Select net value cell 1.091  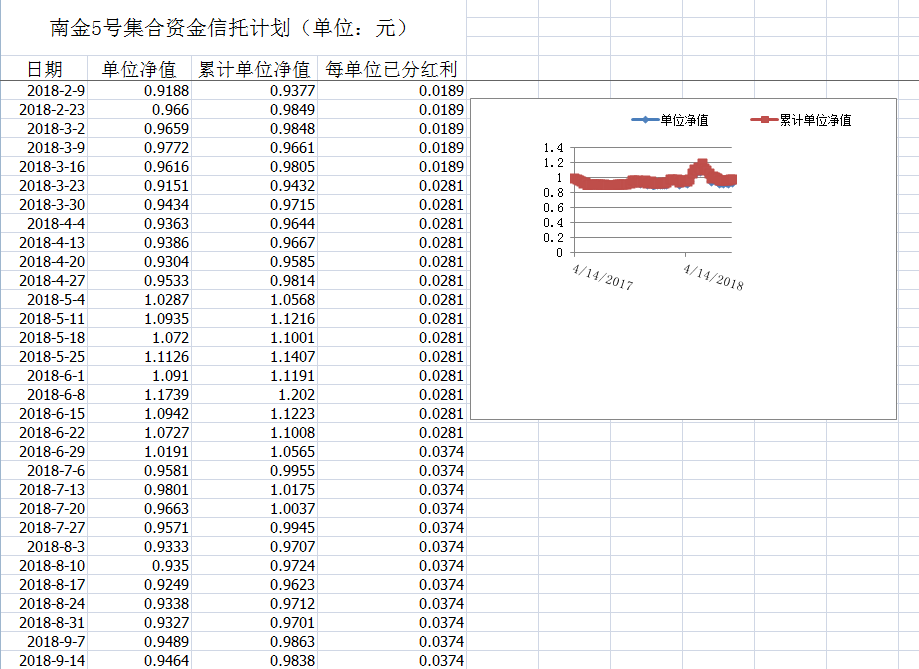(139, 376)
